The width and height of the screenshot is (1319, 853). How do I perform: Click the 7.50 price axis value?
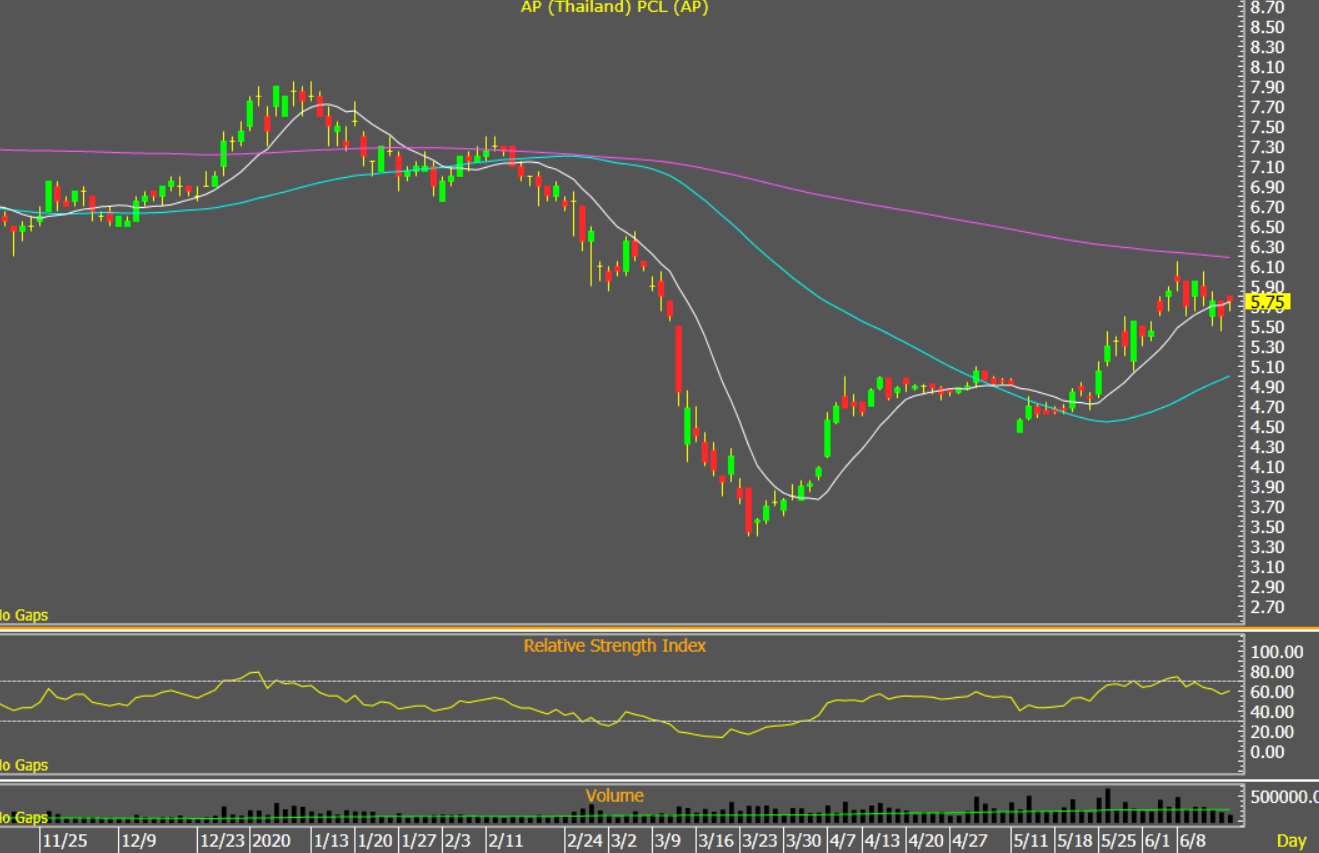tap(1268, 128)
